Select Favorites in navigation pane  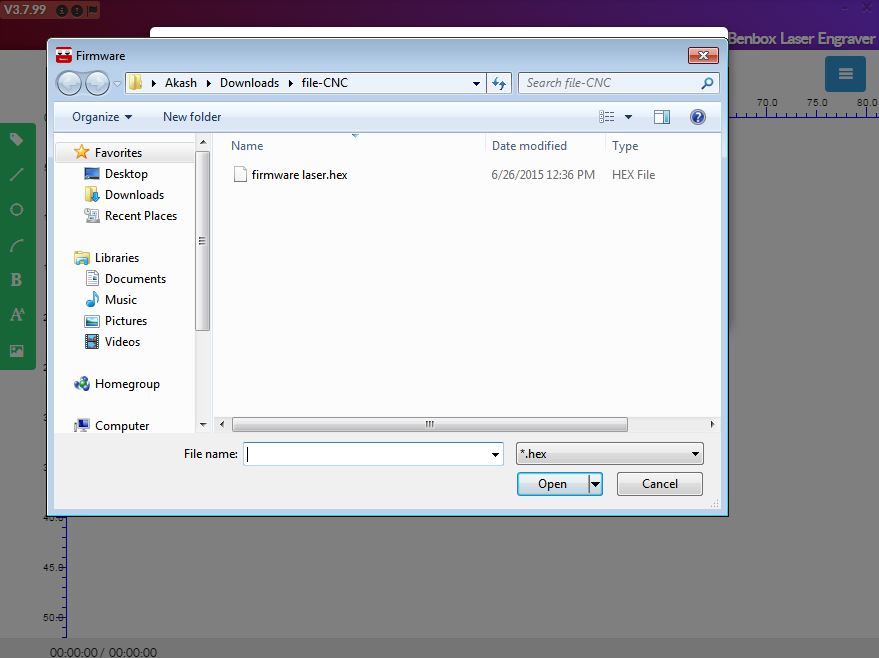coord(118,152)
